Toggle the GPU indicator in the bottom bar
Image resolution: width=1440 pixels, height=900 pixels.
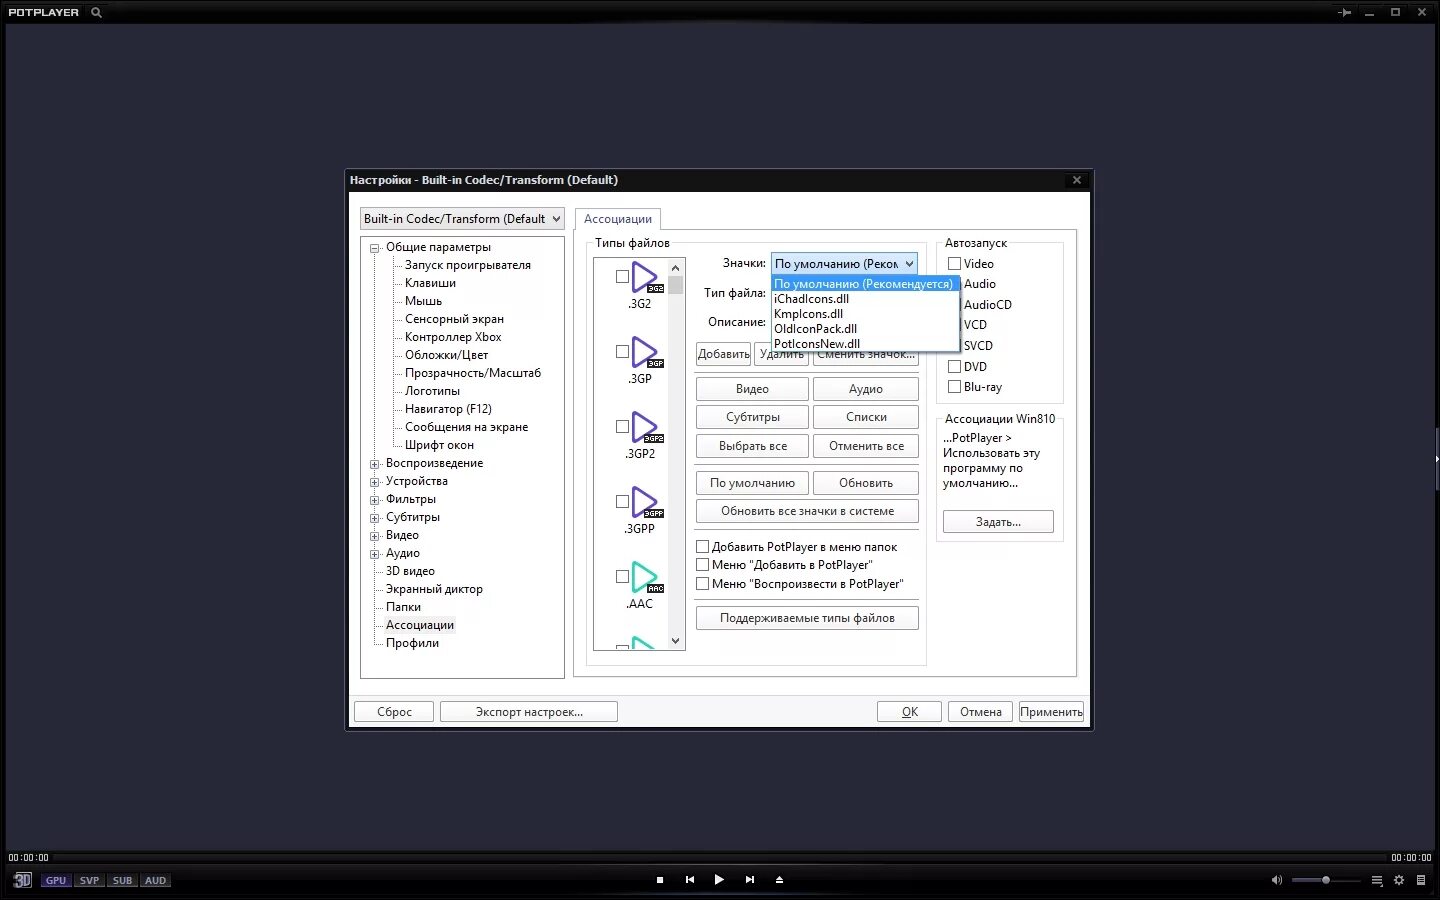(x=56, y=880)
